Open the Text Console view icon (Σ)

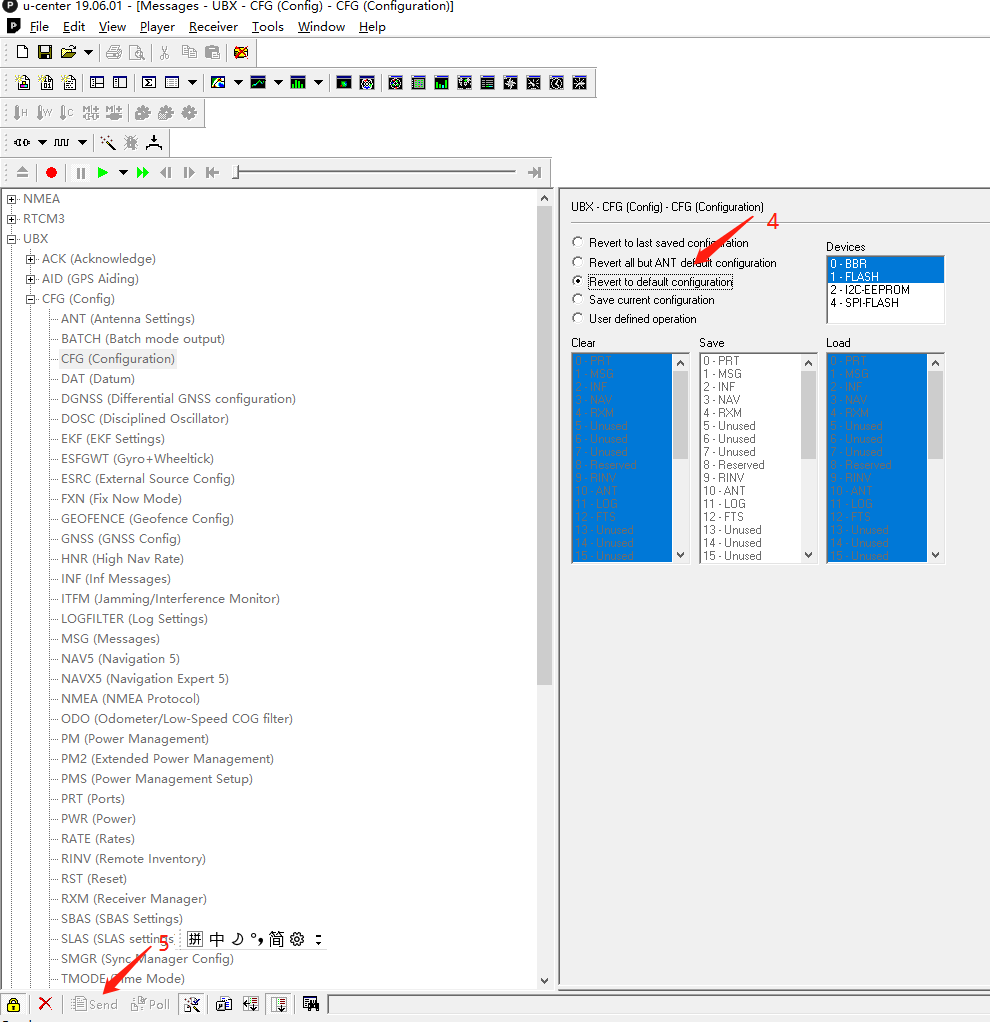(149, 83)
